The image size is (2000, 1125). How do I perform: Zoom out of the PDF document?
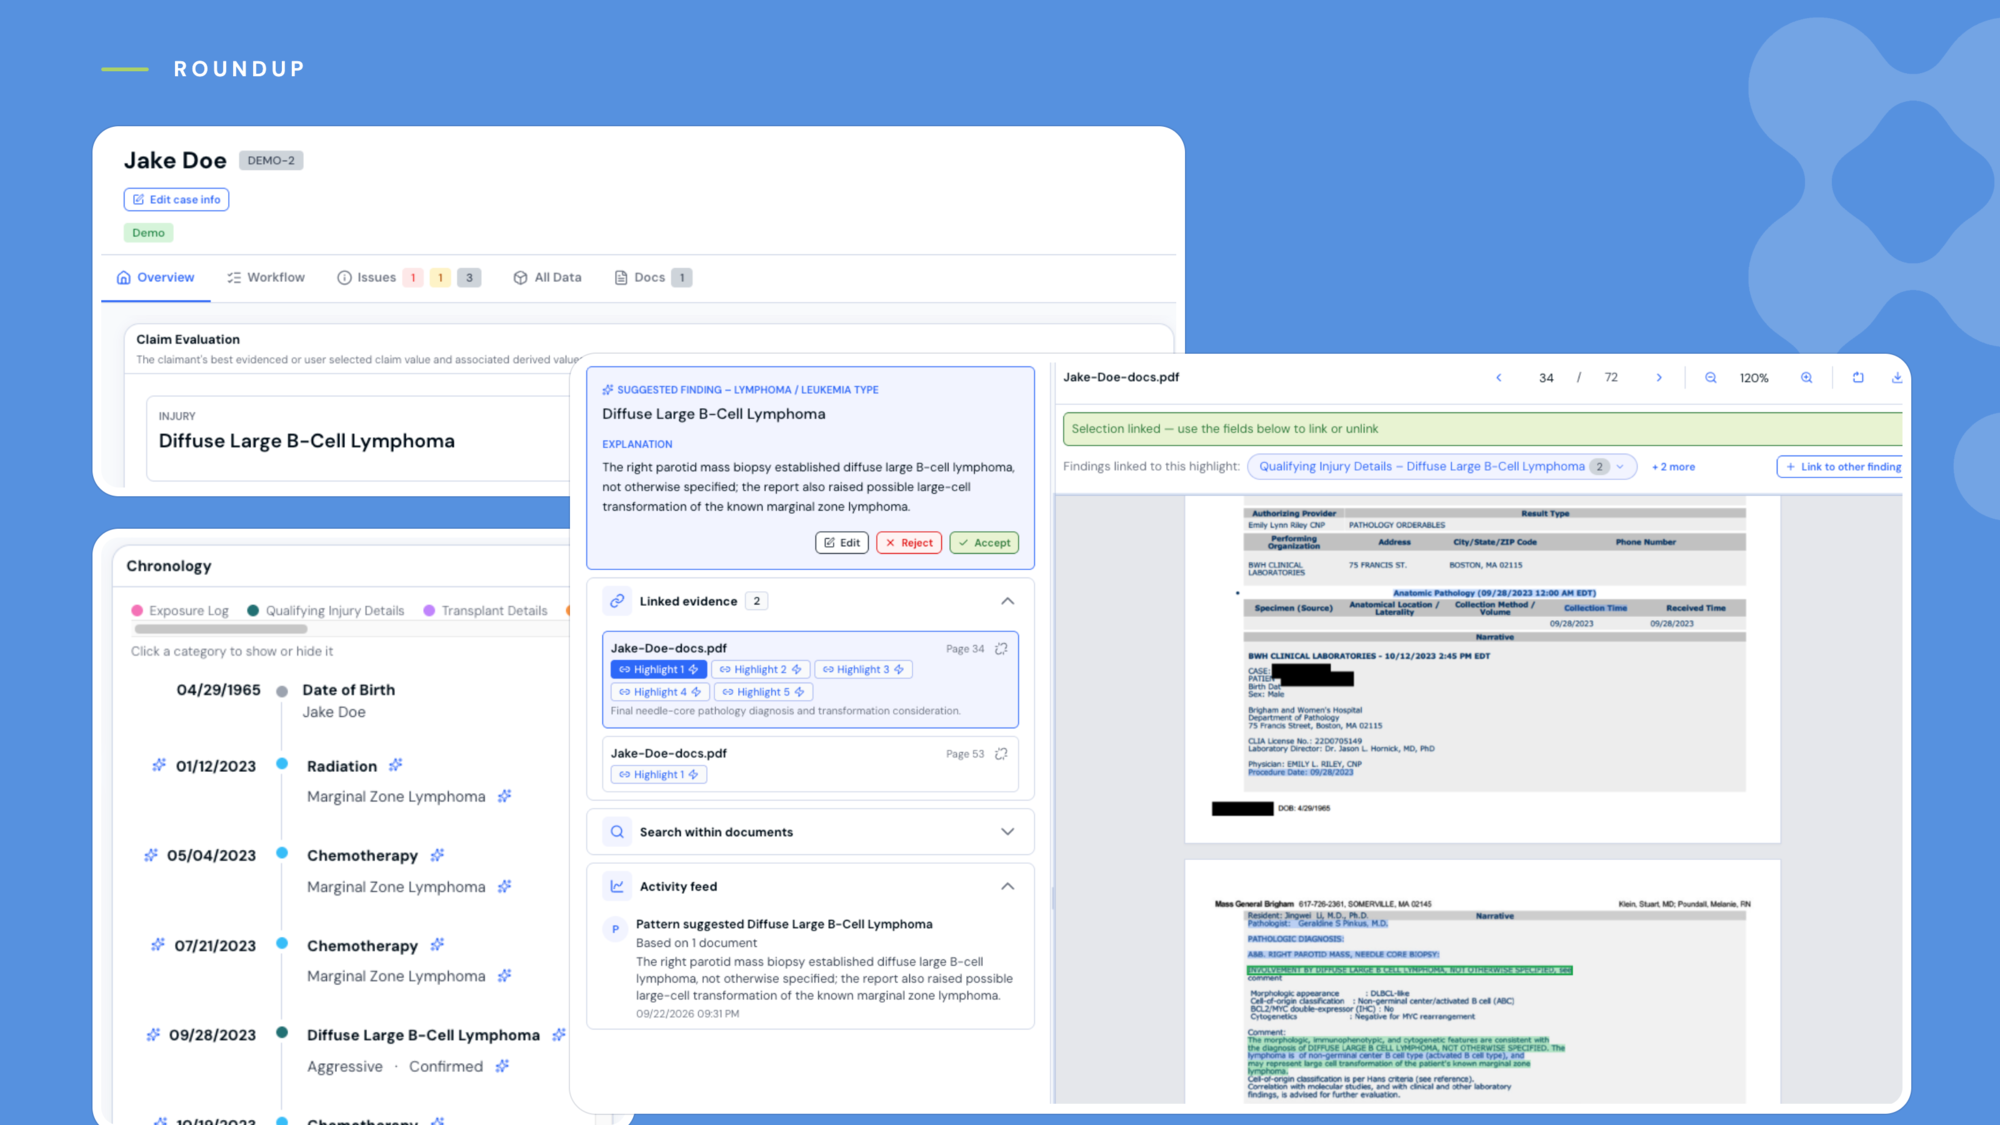[1711, 378]
